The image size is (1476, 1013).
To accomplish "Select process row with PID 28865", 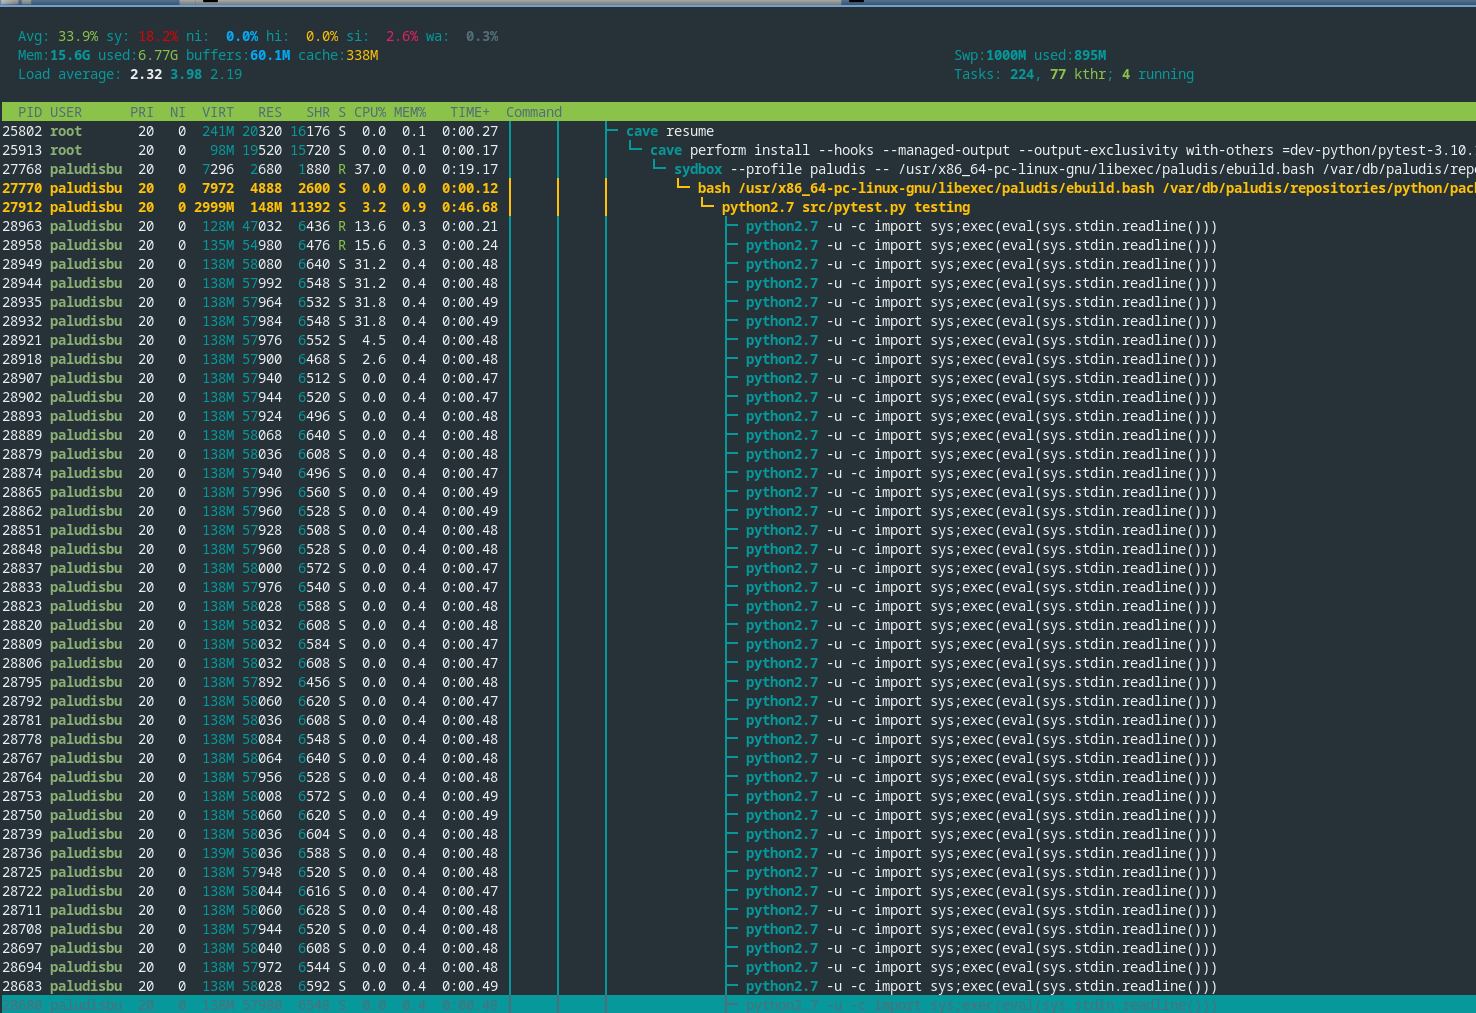I will coord(738,492).
